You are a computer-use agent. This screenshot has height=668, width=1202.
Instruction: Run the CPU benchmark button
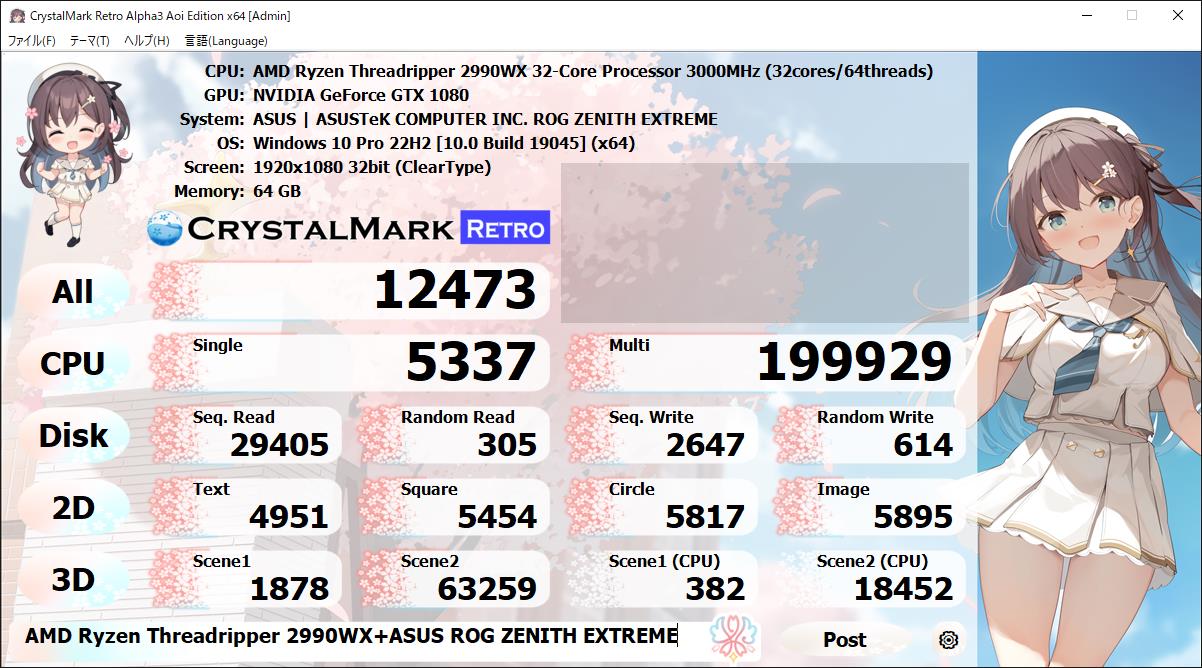[73, 364]
